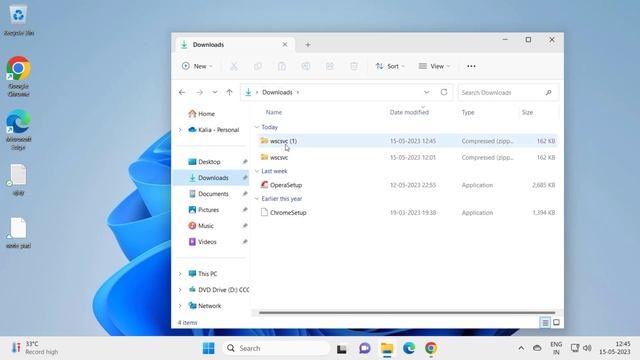Close the Downloads tab

[285, 44]
